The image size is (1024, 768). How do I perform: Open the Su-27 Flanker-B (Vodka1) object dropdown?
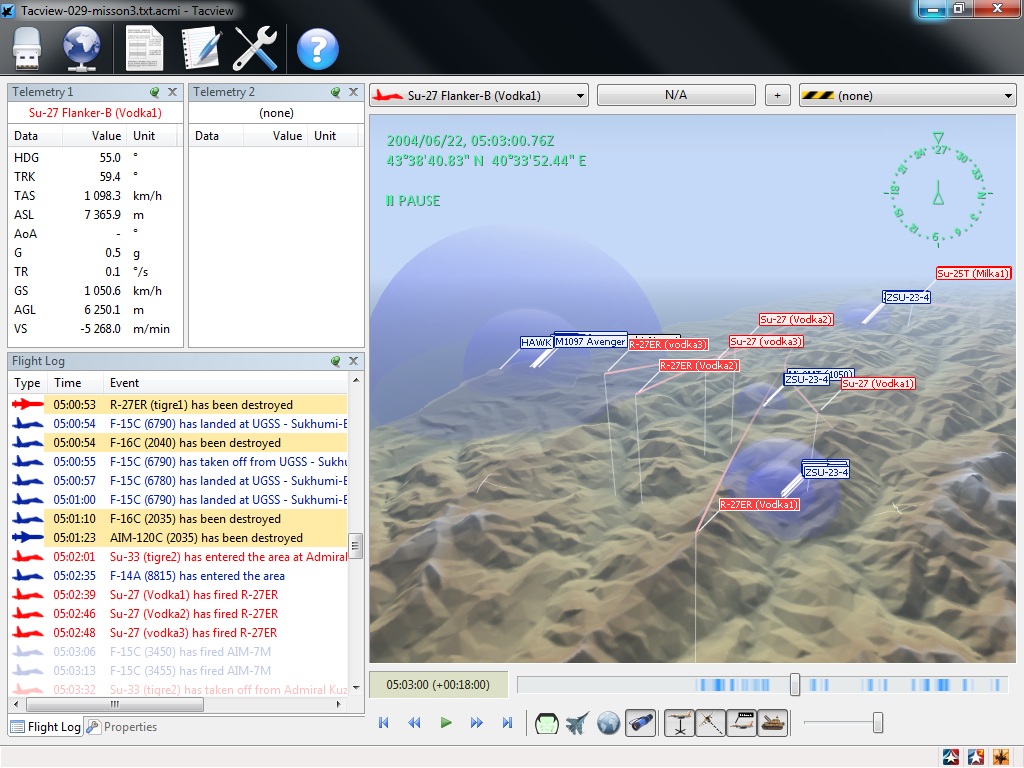coord(479,96)
